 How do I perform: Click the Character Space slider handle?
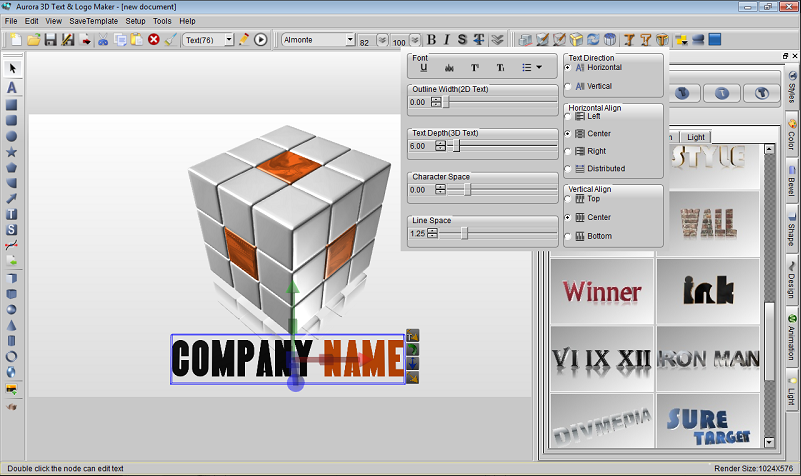(x=467, y=190)
